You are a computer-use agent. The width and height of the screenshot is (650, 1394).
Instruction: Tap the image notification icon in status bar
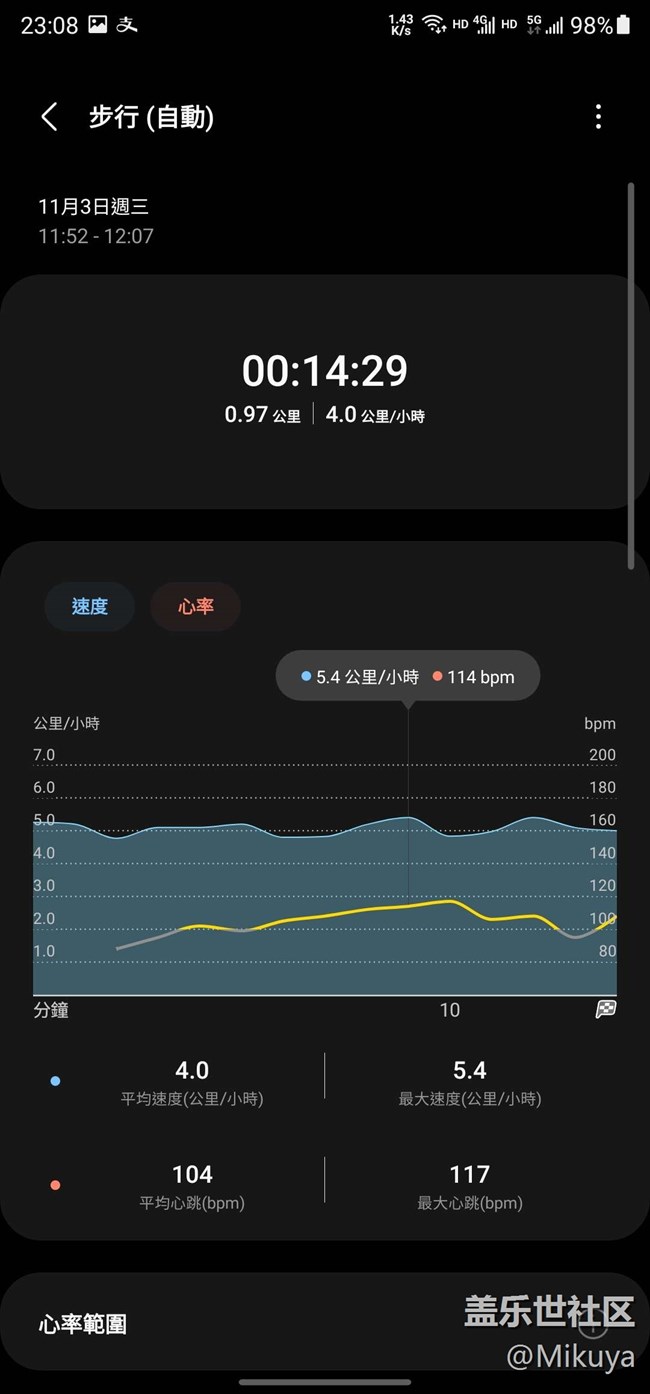[97, 25]
